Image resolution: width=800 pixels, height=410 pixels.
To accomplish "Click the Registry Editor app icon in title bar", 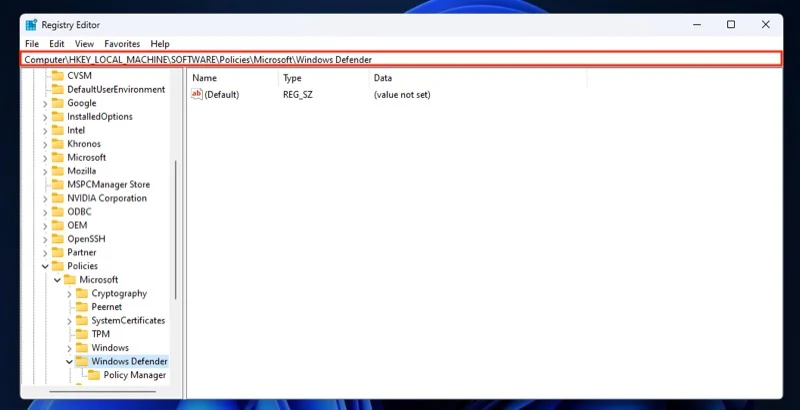I will [31, 25].
